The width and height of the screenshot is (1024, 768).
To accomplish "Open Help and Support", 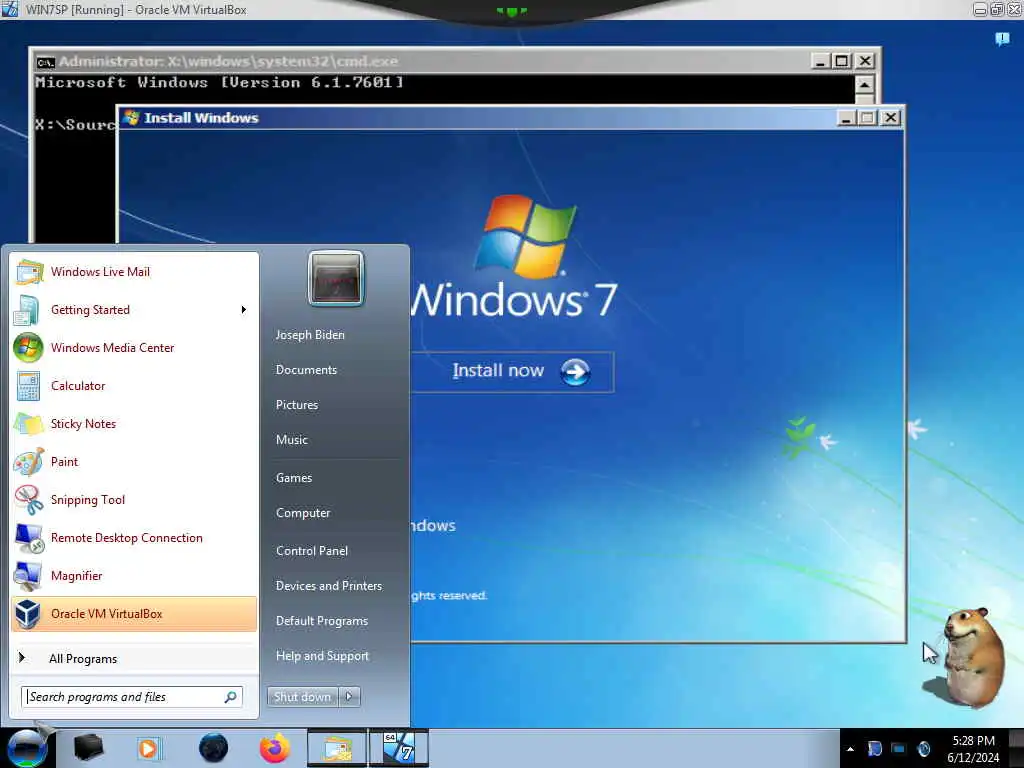I will pyautogui.click(x=322, y=656).
